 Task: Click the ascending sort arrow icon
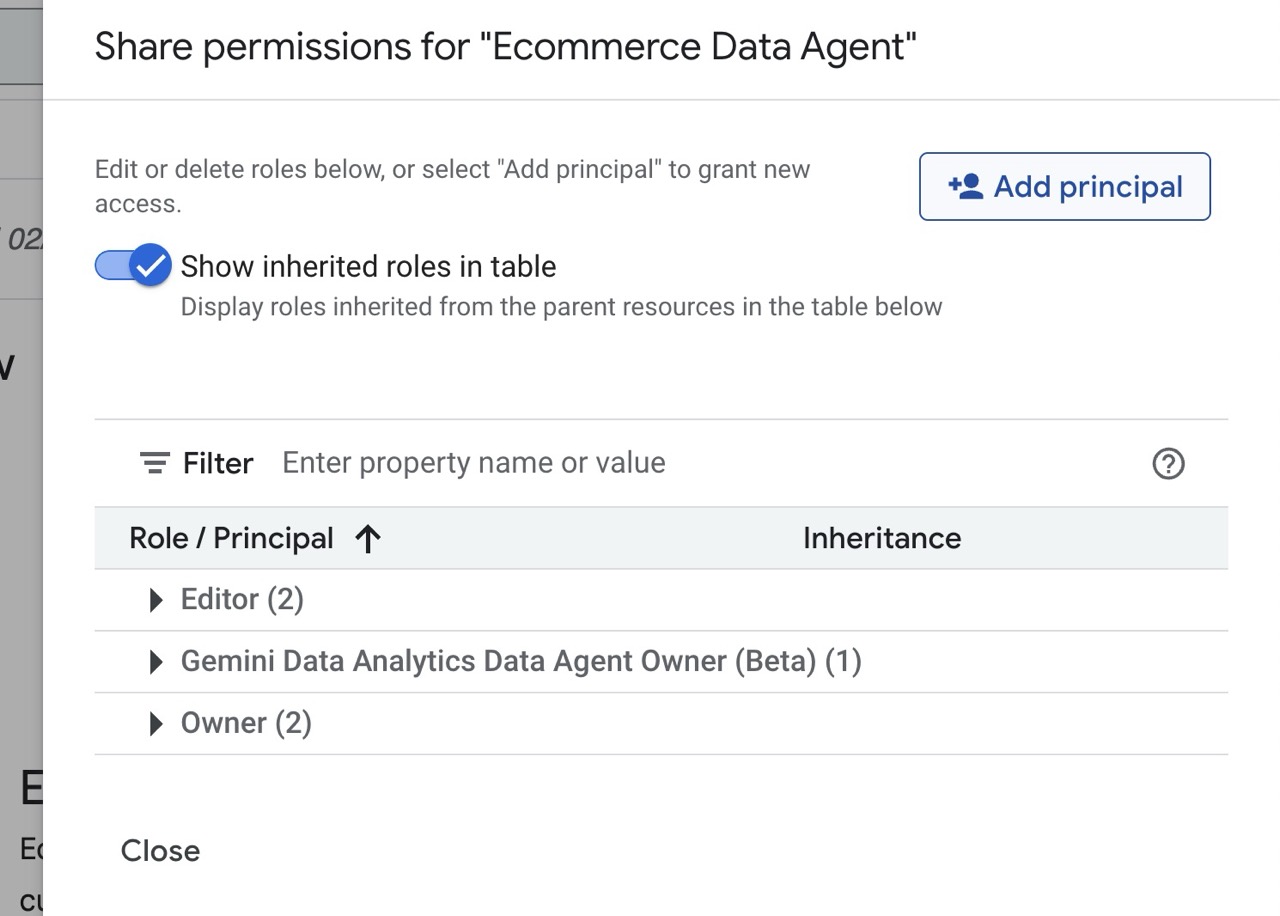(x=368, y=539)
